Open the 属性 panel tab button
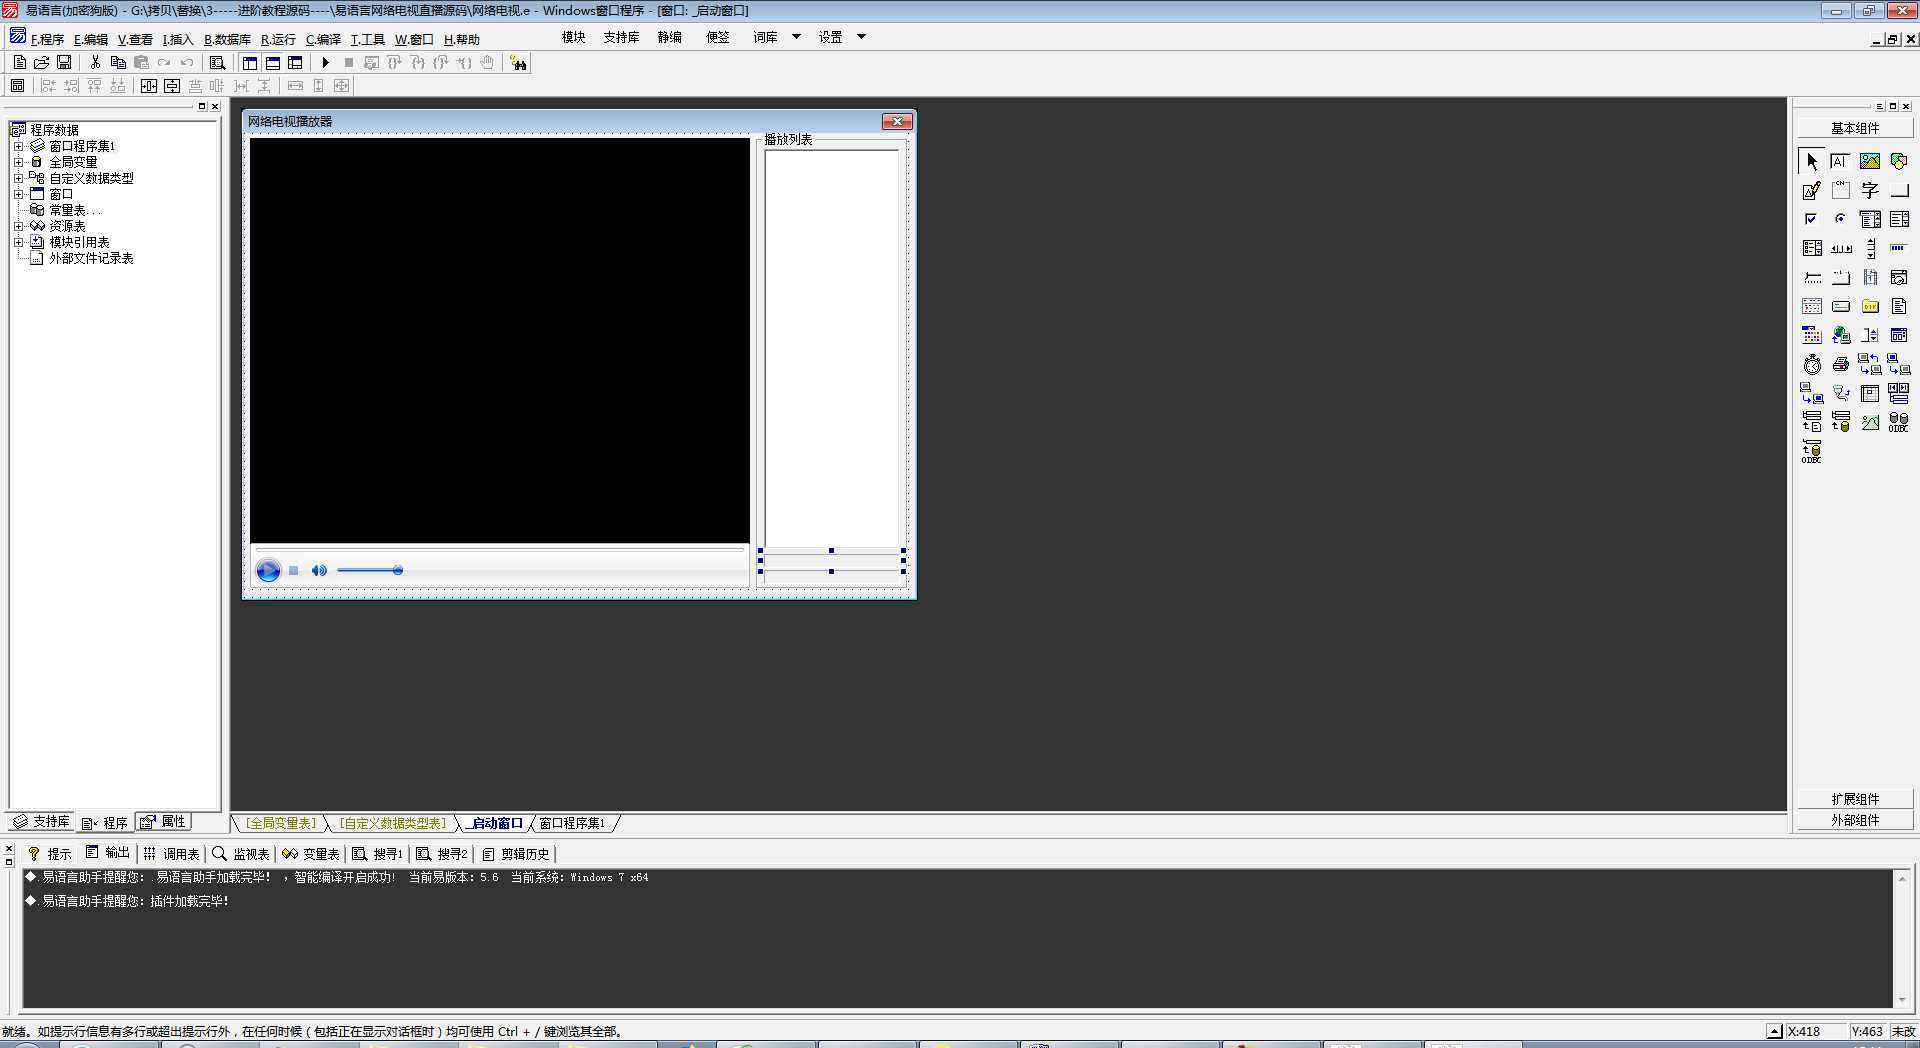 (164, 822)
